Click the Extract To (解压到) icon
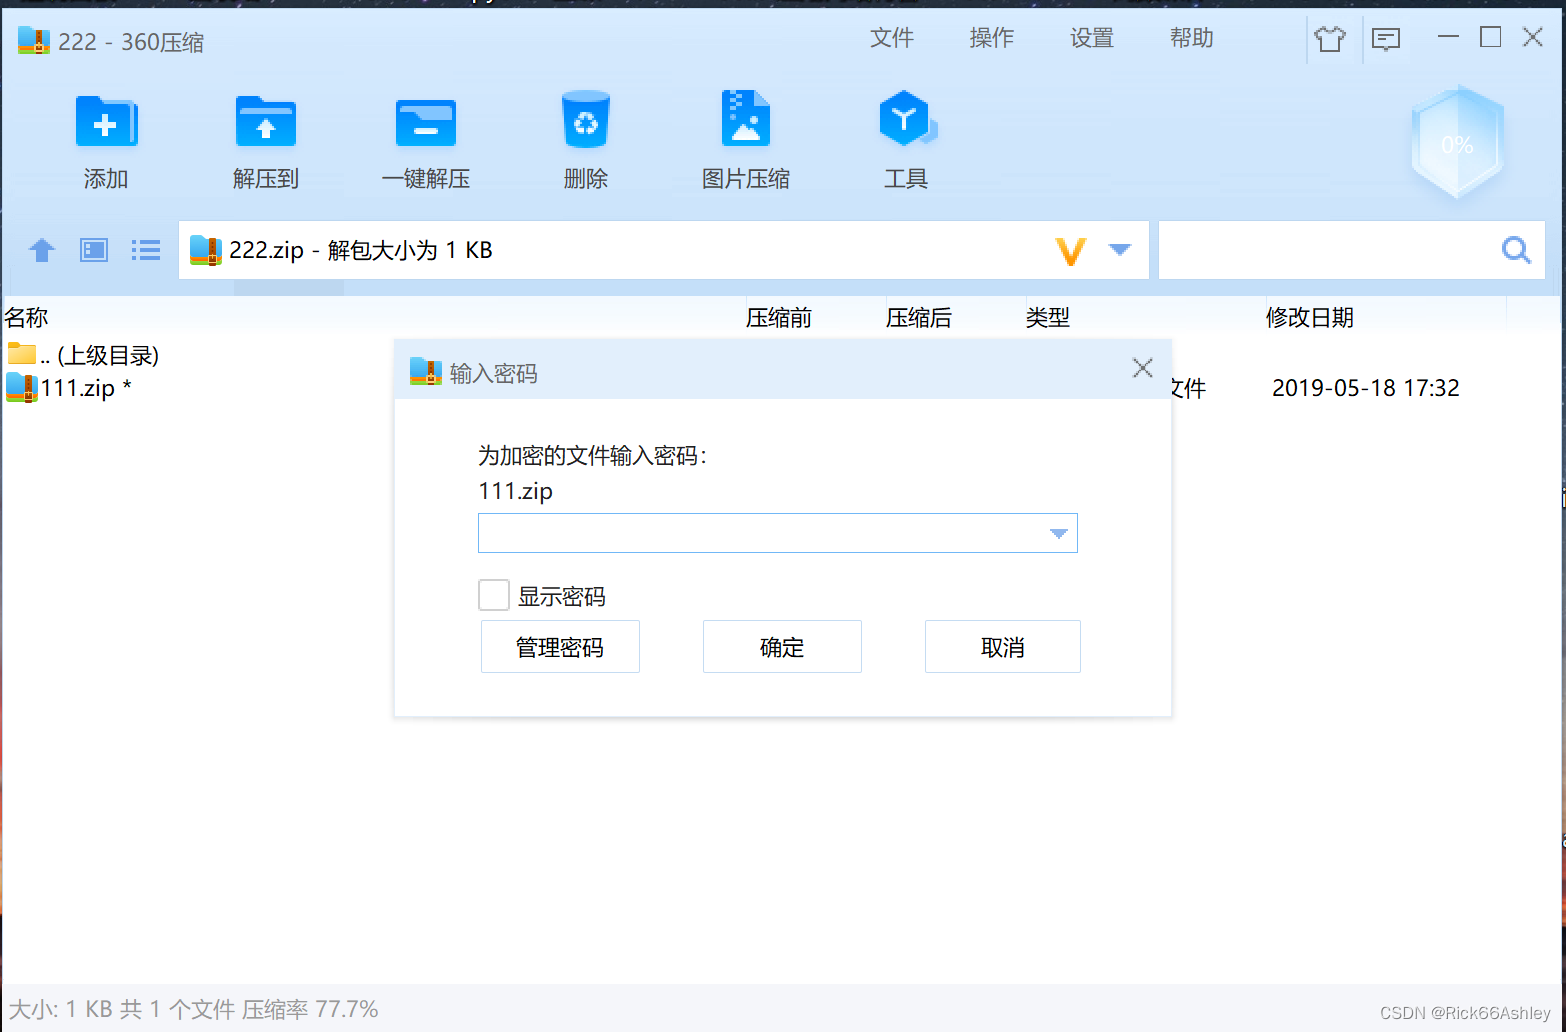 (266, 122)
